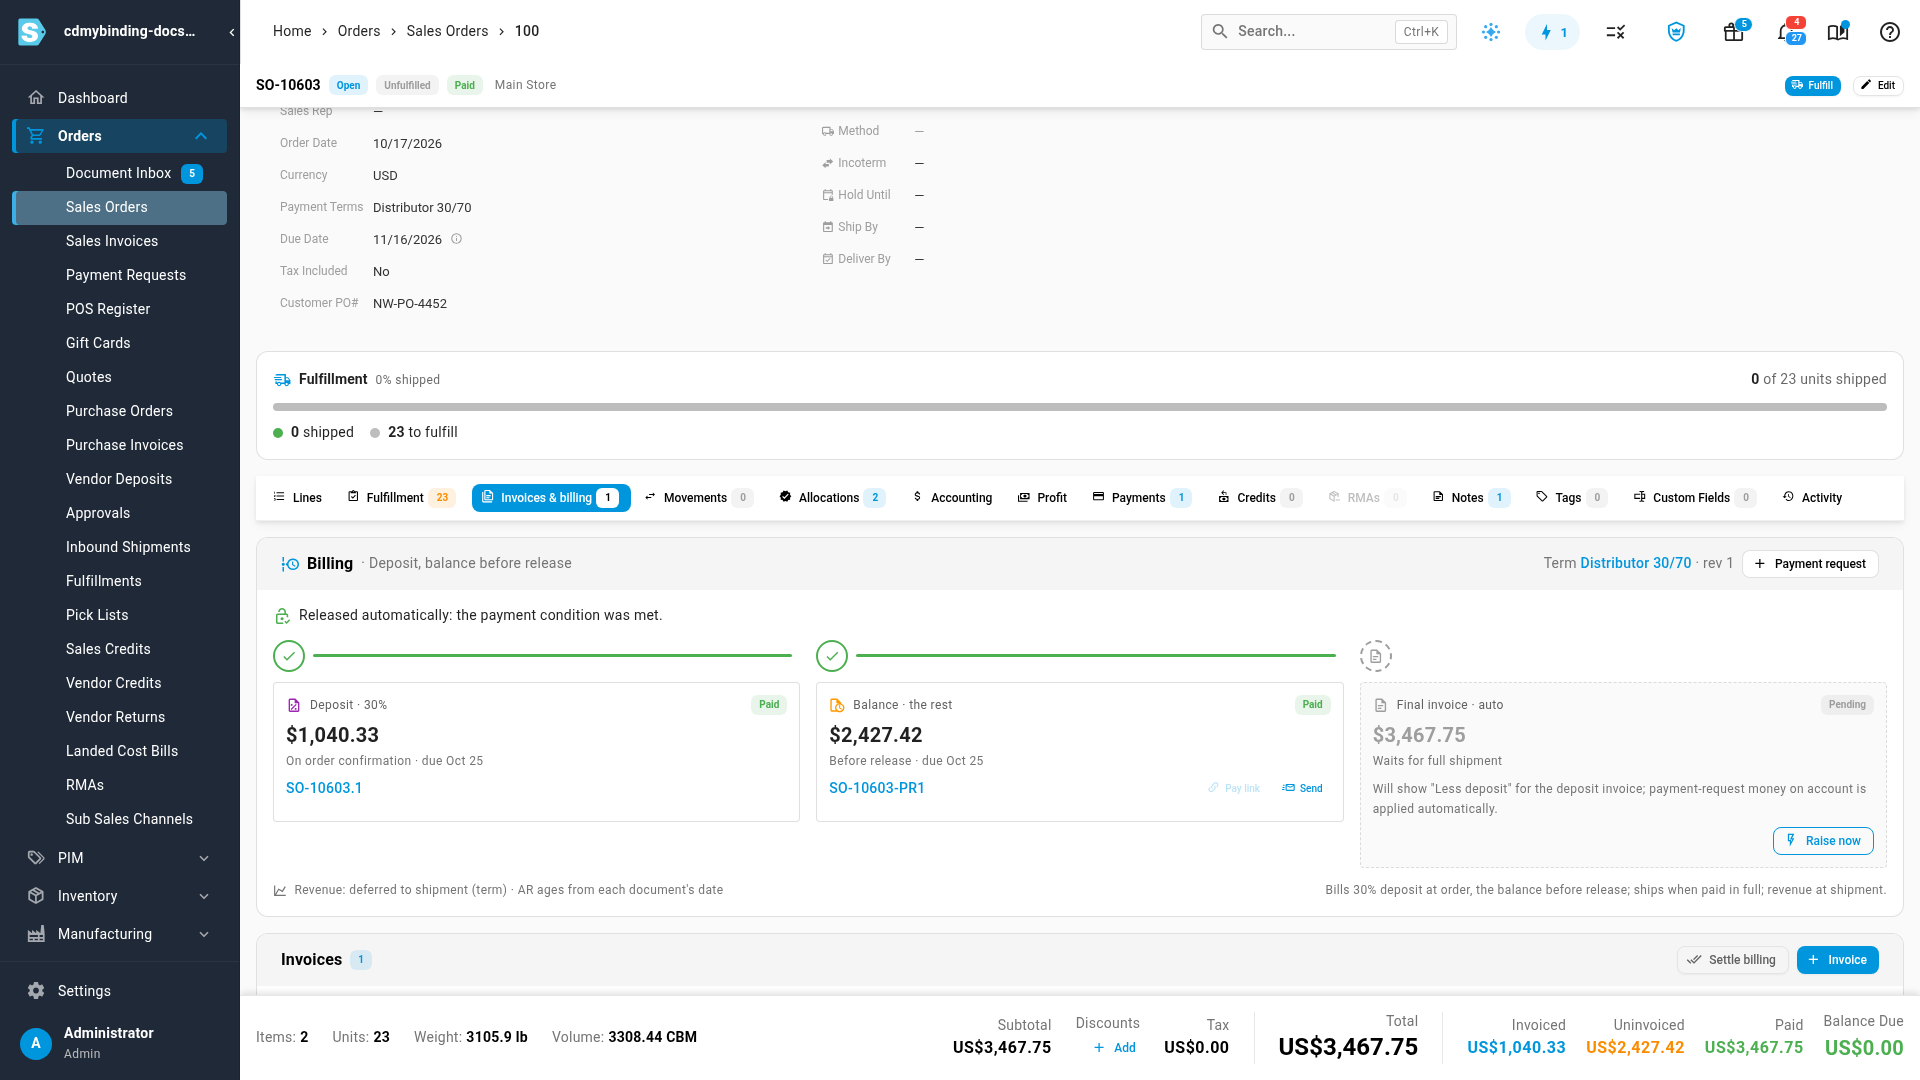Click the app logo in the sidebar header
This screenshot has height=1080, width=1920.
point(32,32)
